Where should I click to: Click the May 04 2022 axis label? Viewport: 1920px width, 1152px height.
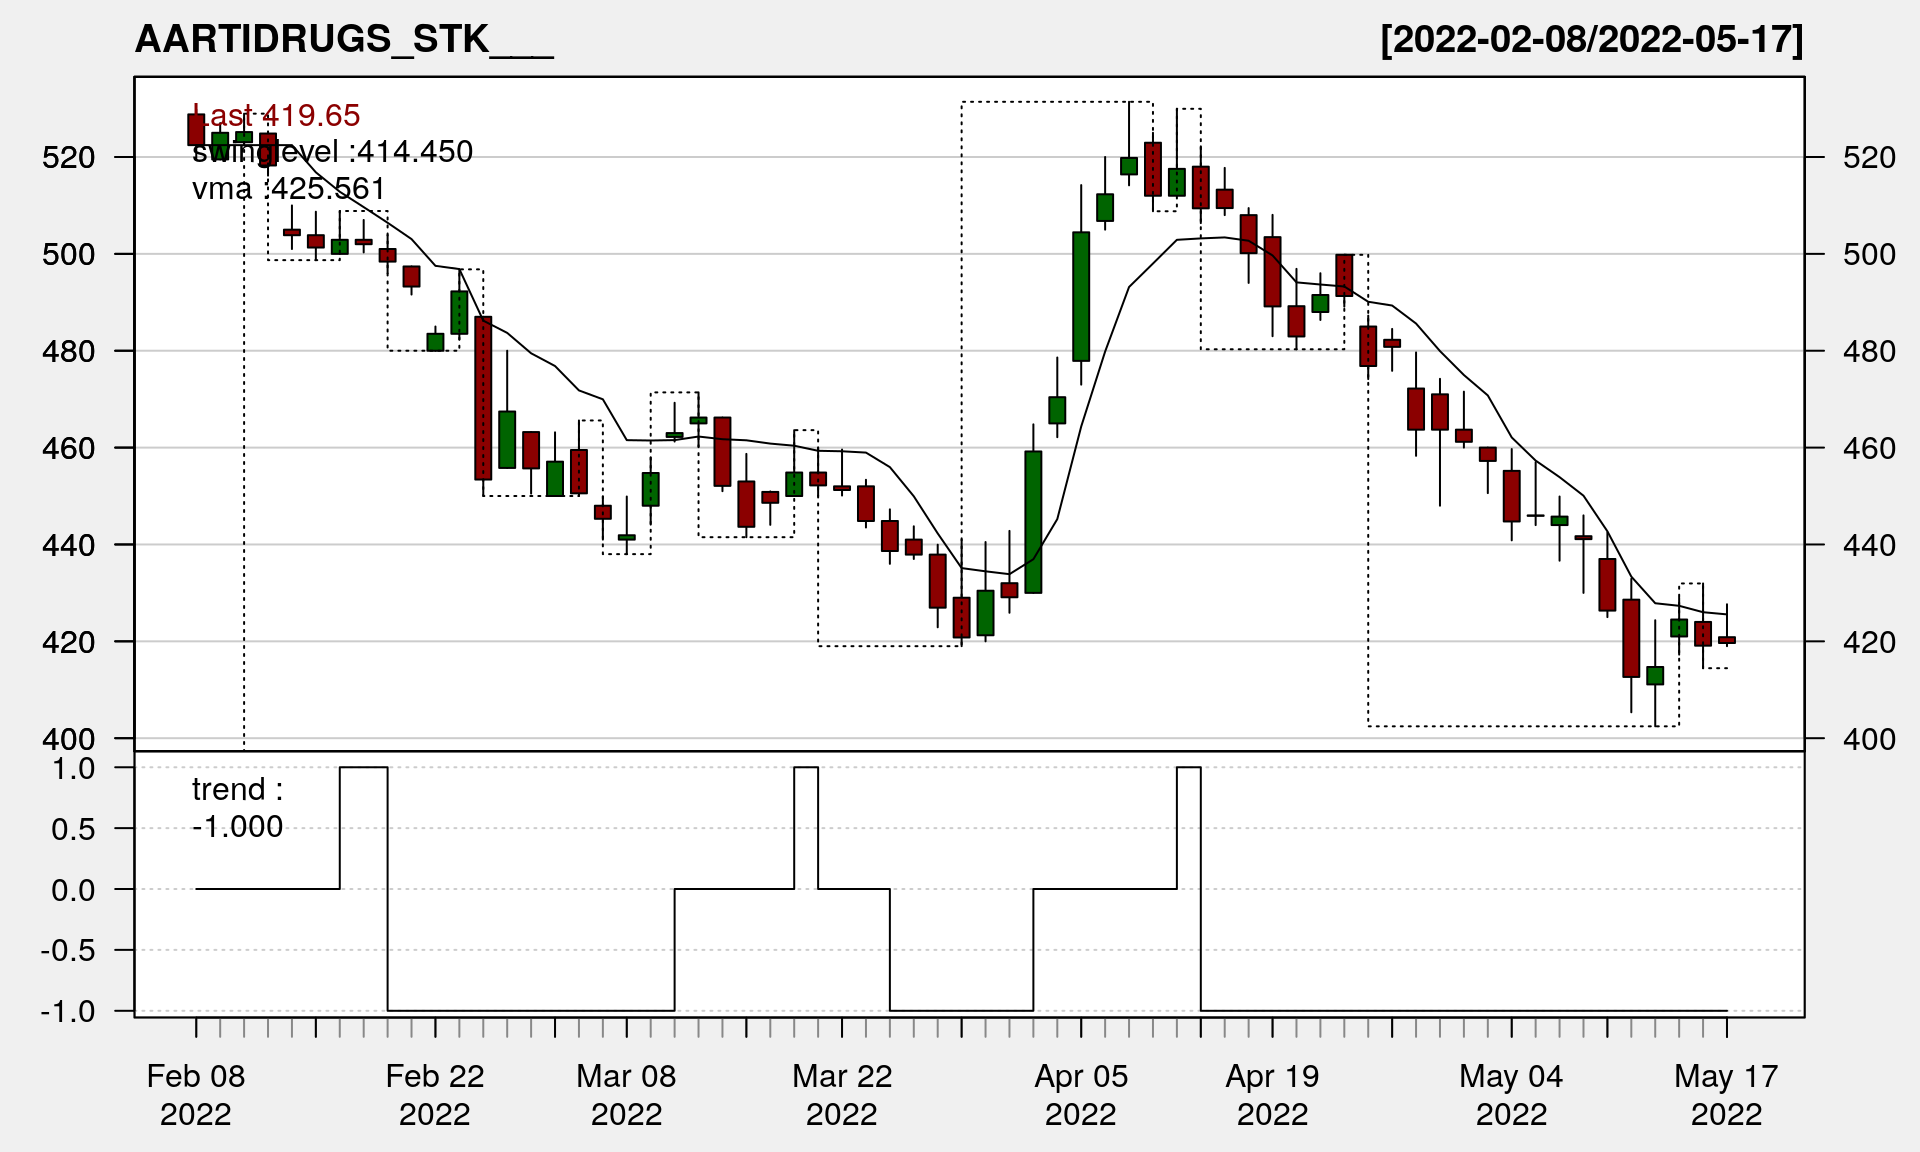[x=1511, y=1094]
